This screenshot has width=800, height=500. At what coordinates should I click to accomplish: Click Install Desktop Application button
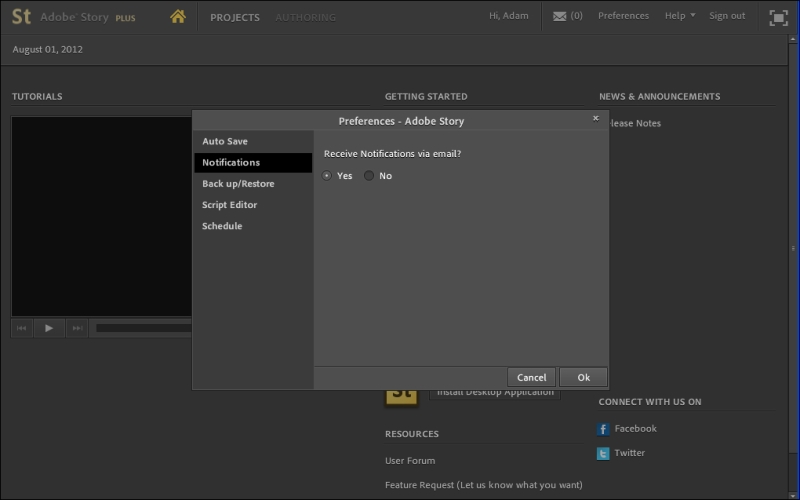495,394
